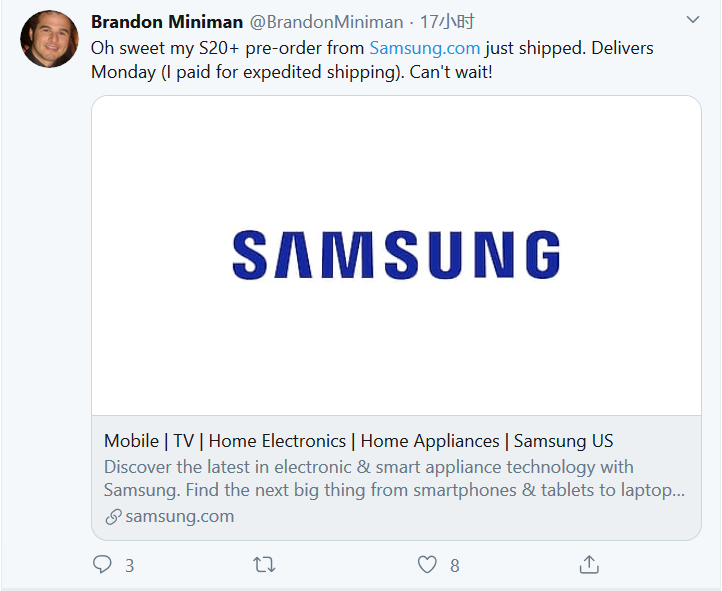Open the share tweet icon
Viewport: 722px width, 591px height.
[x=589, y=565]
